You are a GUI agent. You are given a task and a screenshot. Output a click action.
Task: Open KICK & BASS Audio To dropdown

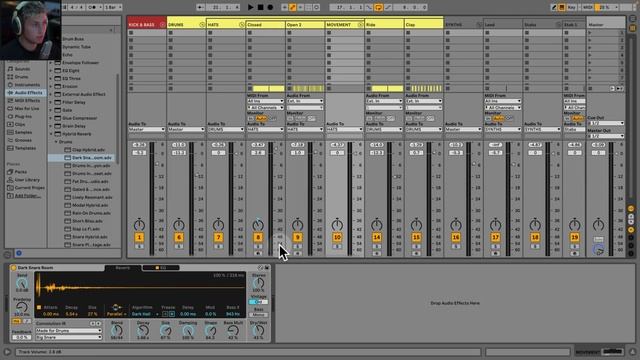147,129
